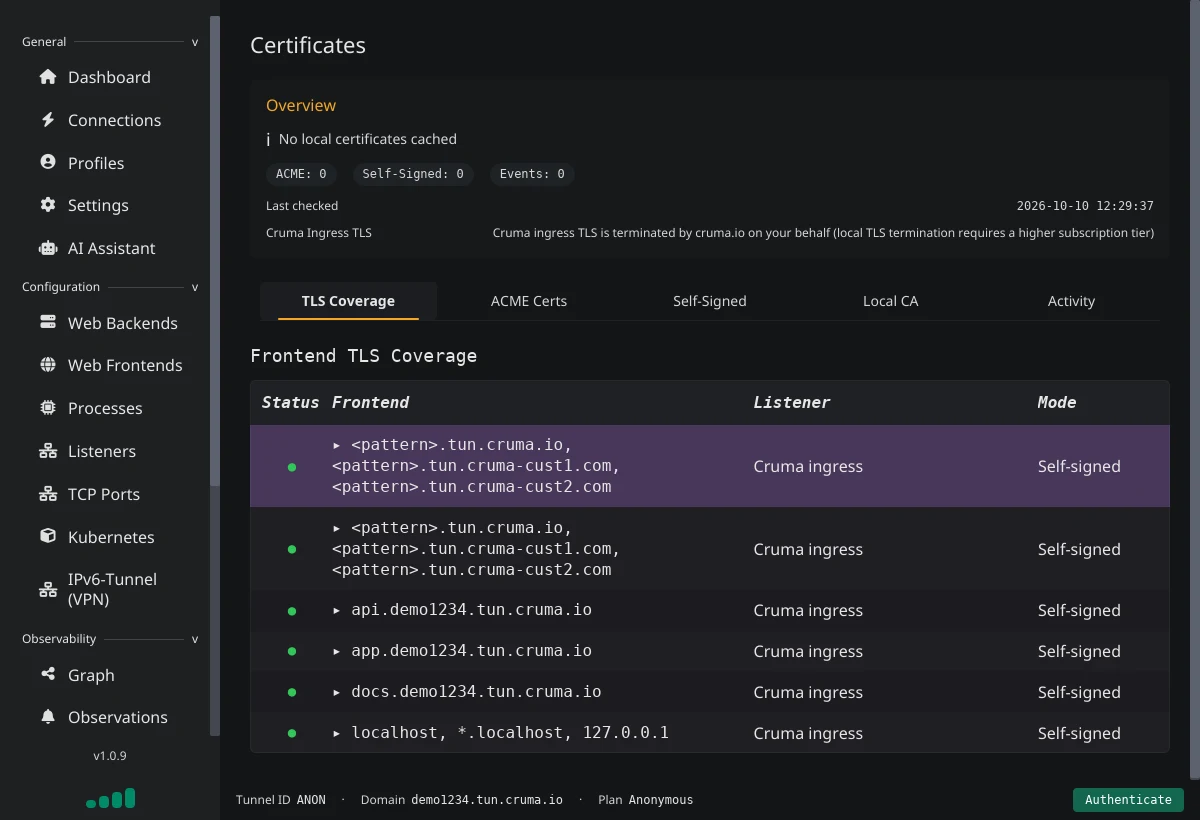Select the TLS Coverage tab
Image resolution: width=1200 pixels, height=820 pixels.
(x=348, y=301)
